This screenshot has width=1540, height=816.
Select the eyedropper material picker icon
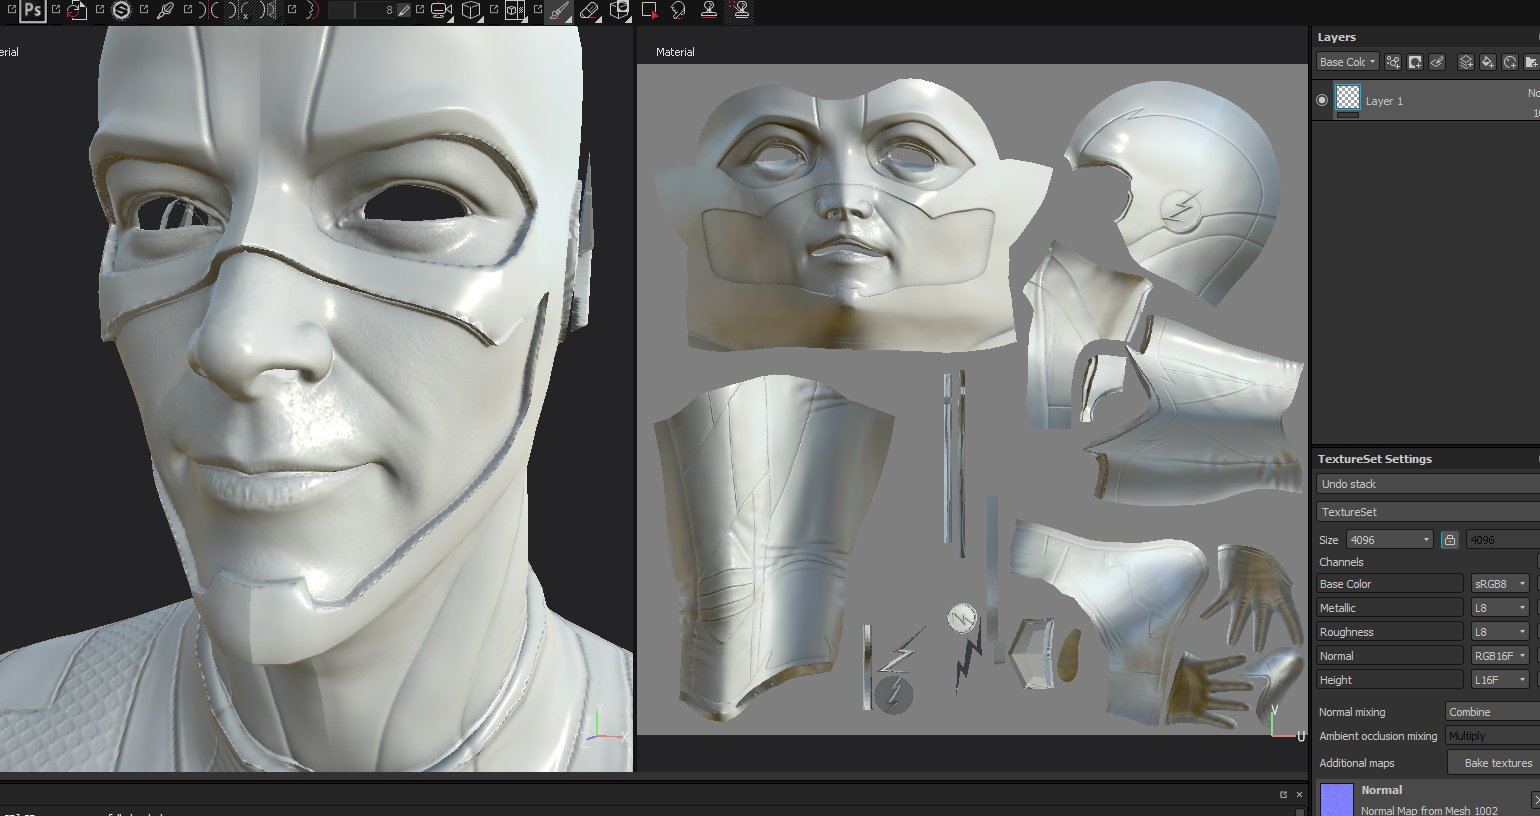(165, 10)
